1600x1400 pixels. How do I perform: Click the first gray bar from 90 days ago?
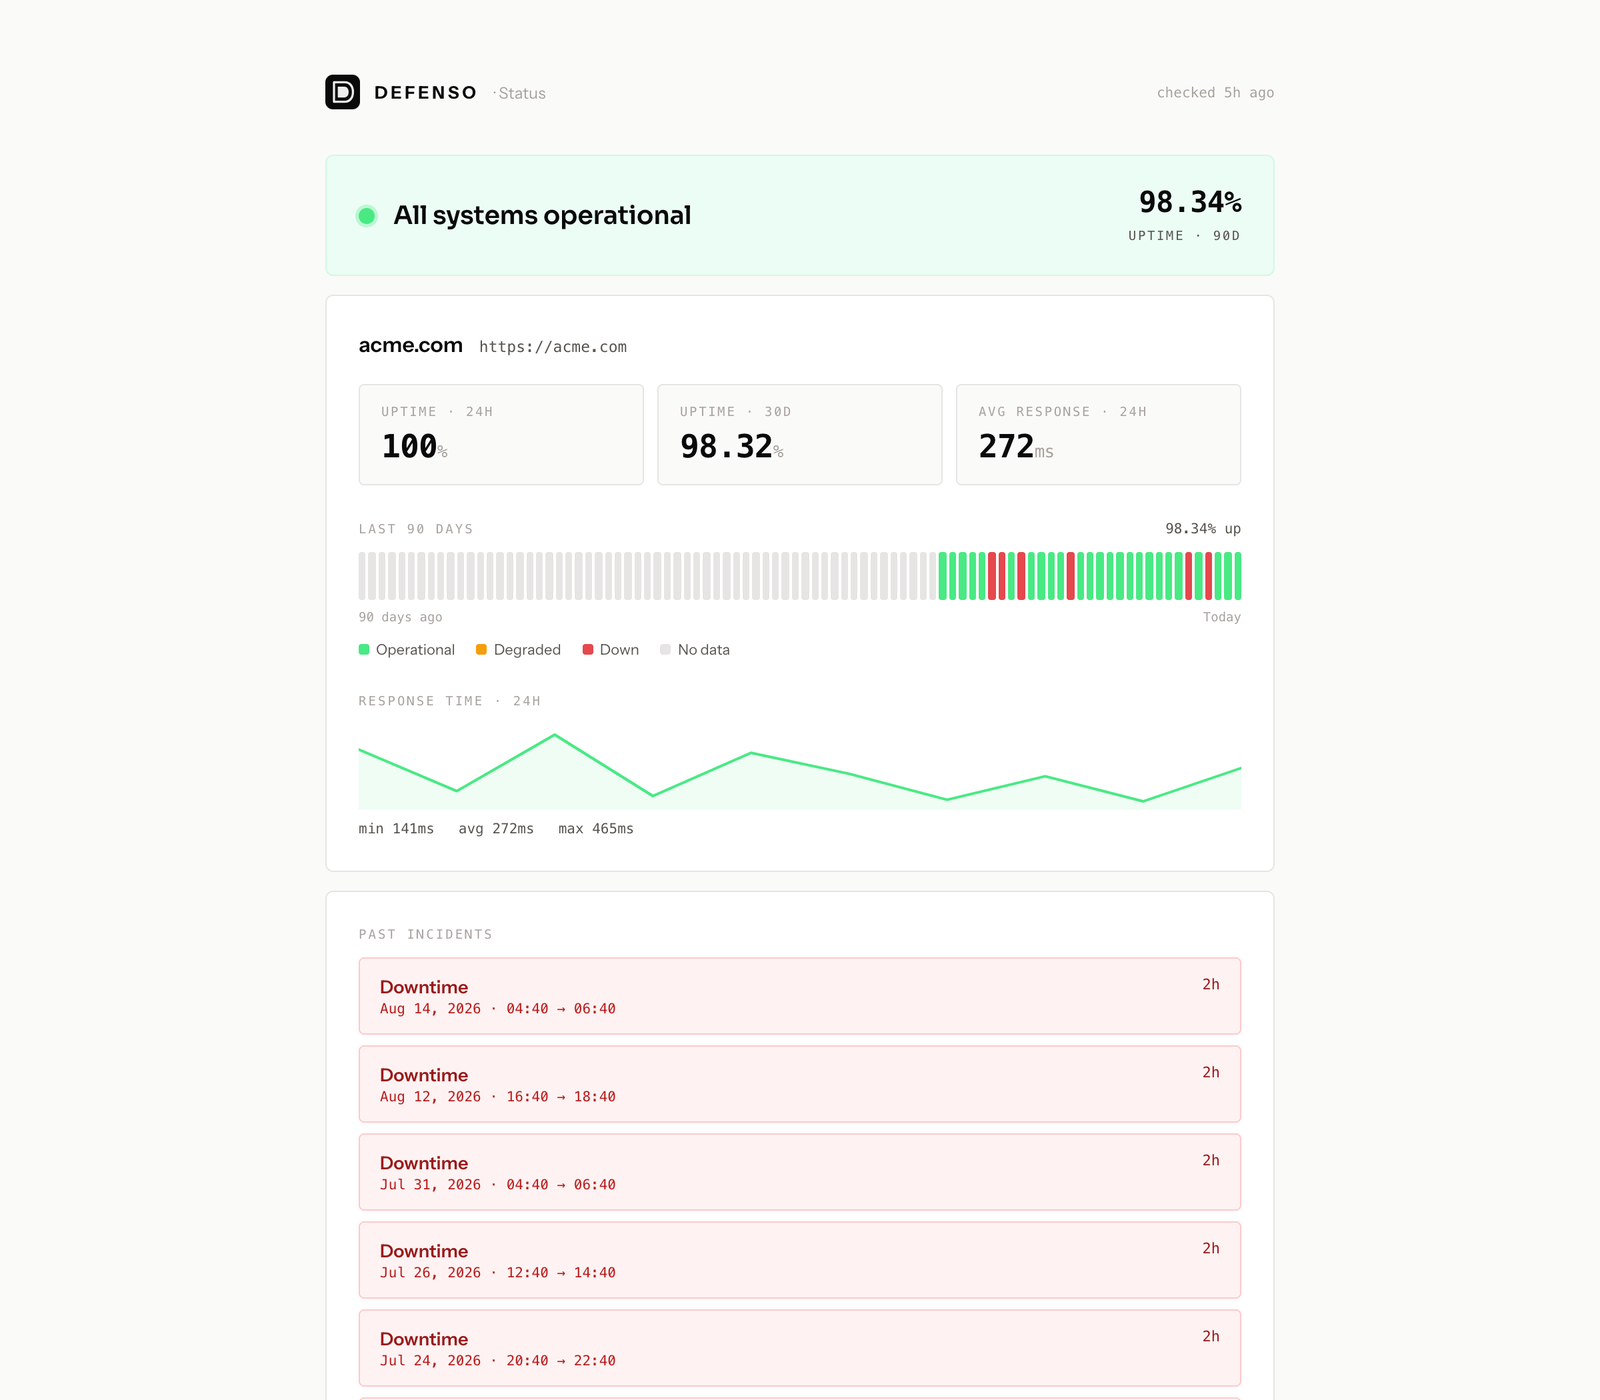click(362, 576)
